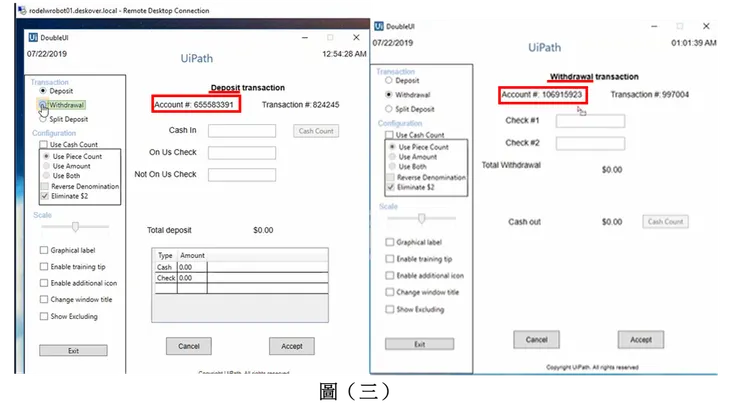
Task: Click Cancel in Deposit transaction window
Action: 189,346
